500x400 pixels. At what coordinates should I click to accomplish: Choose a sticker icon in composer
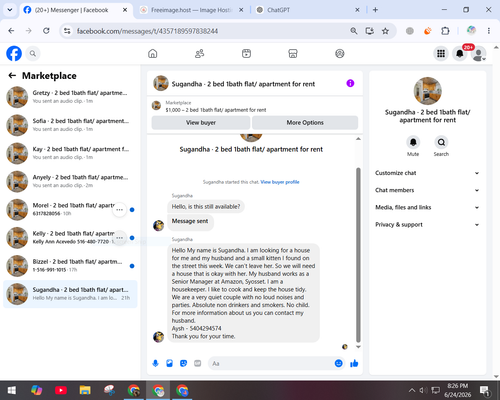pyautogui.click(x=183, y=363)
